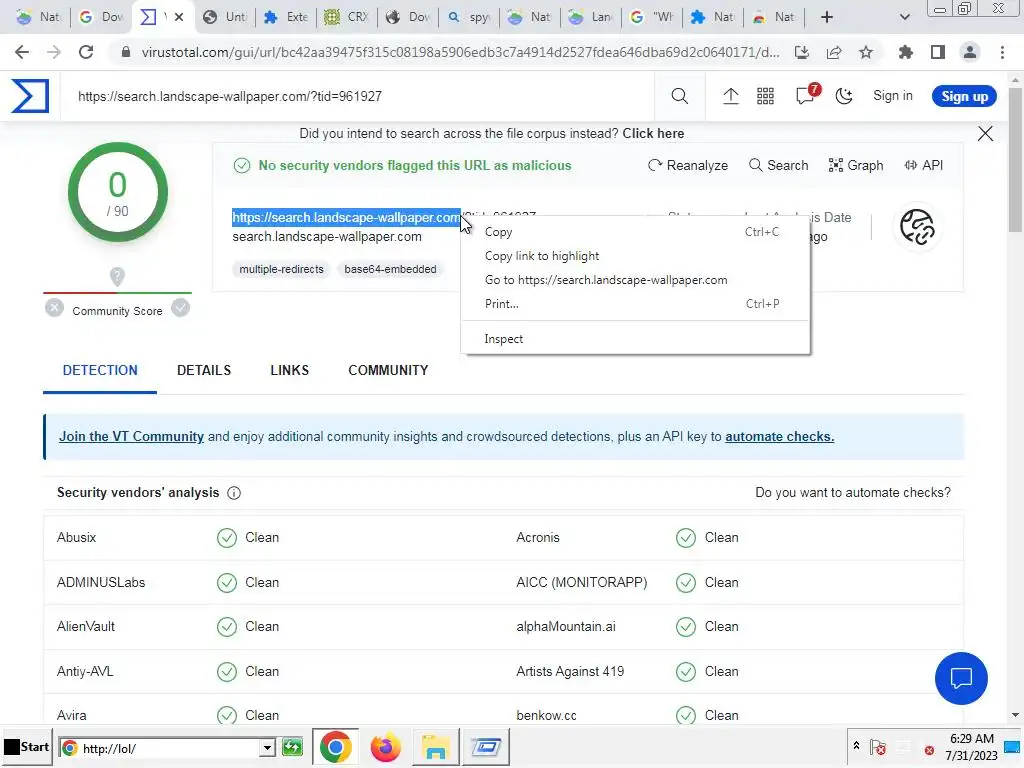
Task: Click the base64-embedded tag
Action: point(390,269)
